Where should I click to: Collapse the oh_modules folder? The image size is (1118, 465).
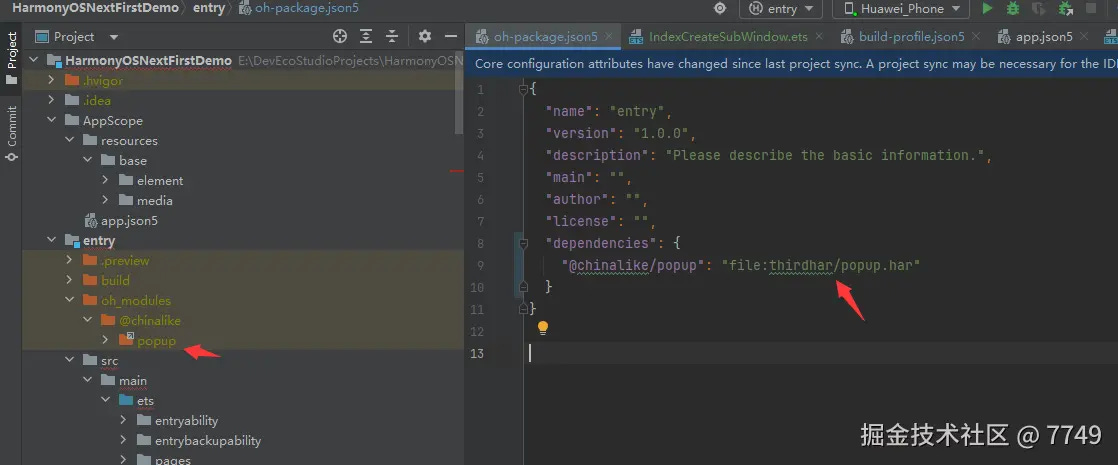coord(69,300)
